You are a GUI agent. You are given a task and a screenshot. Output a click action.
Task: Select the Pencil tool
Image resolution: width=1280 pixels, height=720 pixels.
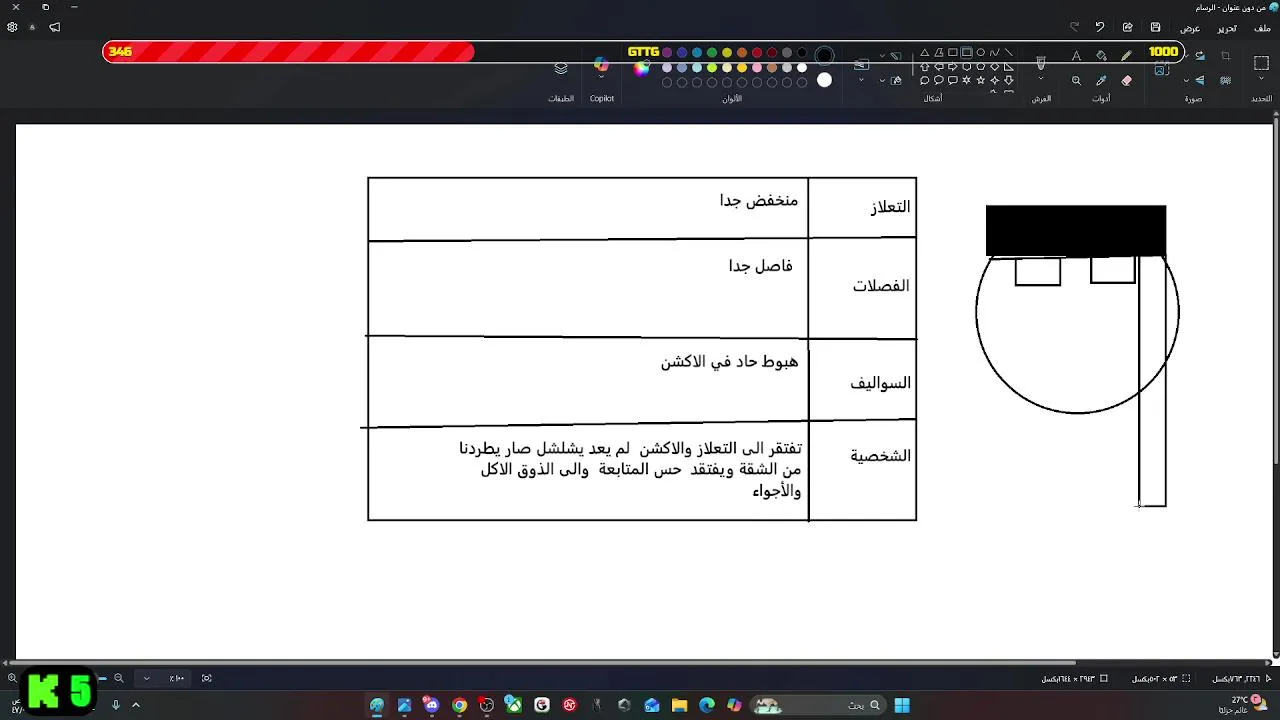point(1127,56)
